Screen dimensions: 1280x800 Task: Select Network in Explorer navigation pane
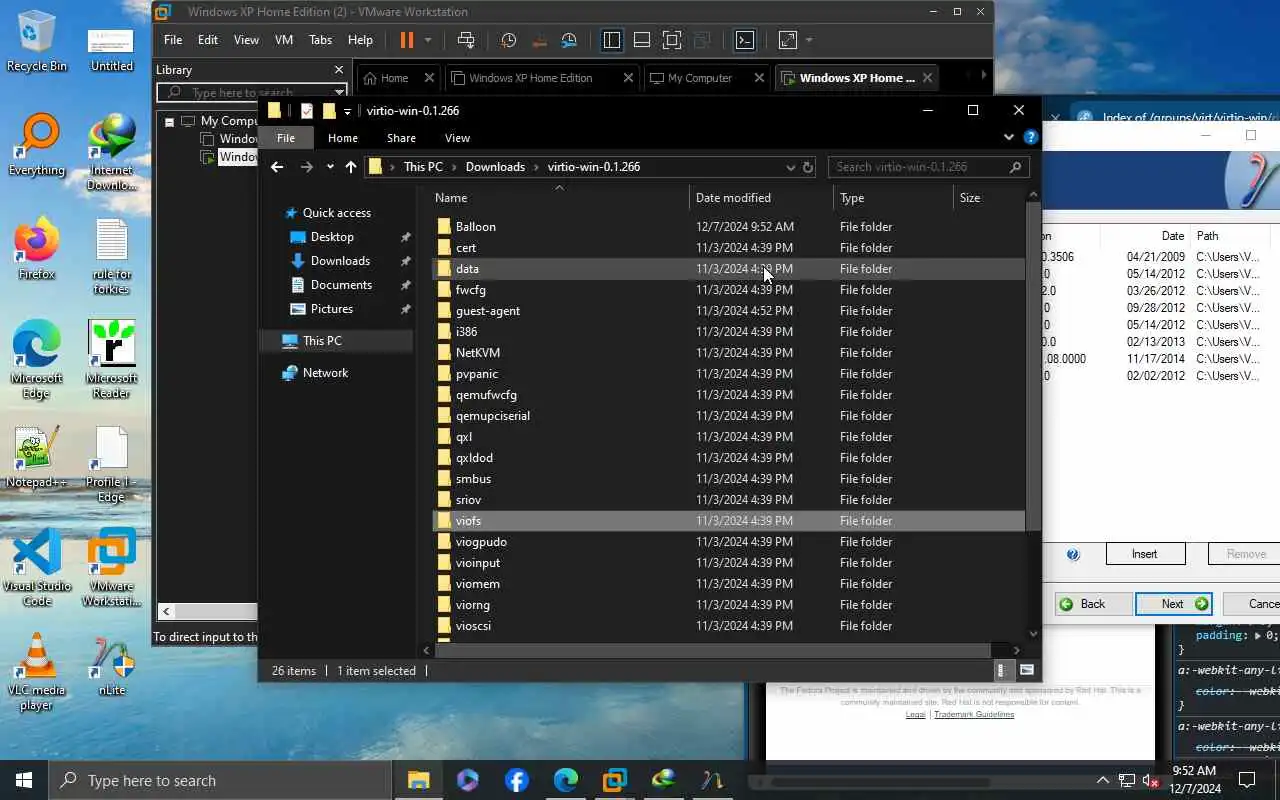(x=325, y=373)
